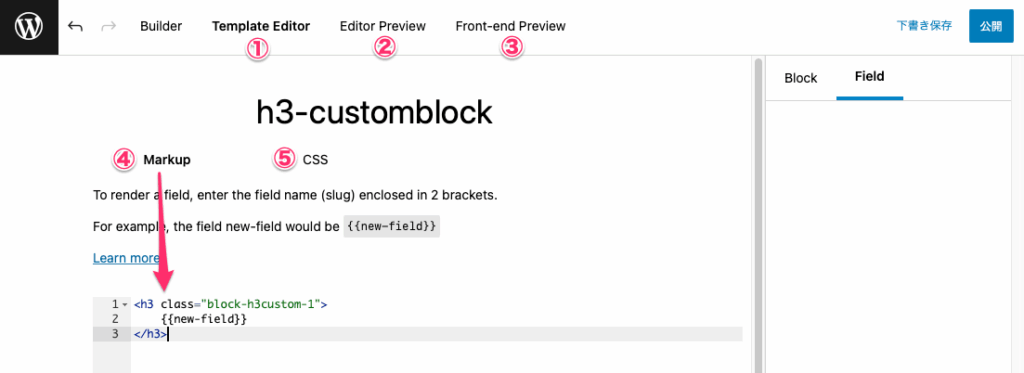
Task: Click the blue 公開 publish button
Action: [x=991, y=26]
